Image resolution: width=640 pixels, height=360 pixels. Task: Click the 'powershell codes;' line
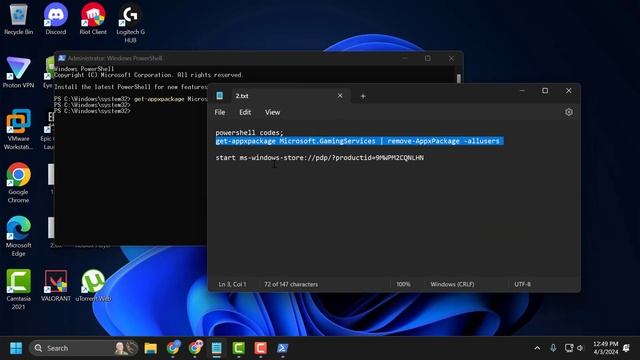point(249,133)
